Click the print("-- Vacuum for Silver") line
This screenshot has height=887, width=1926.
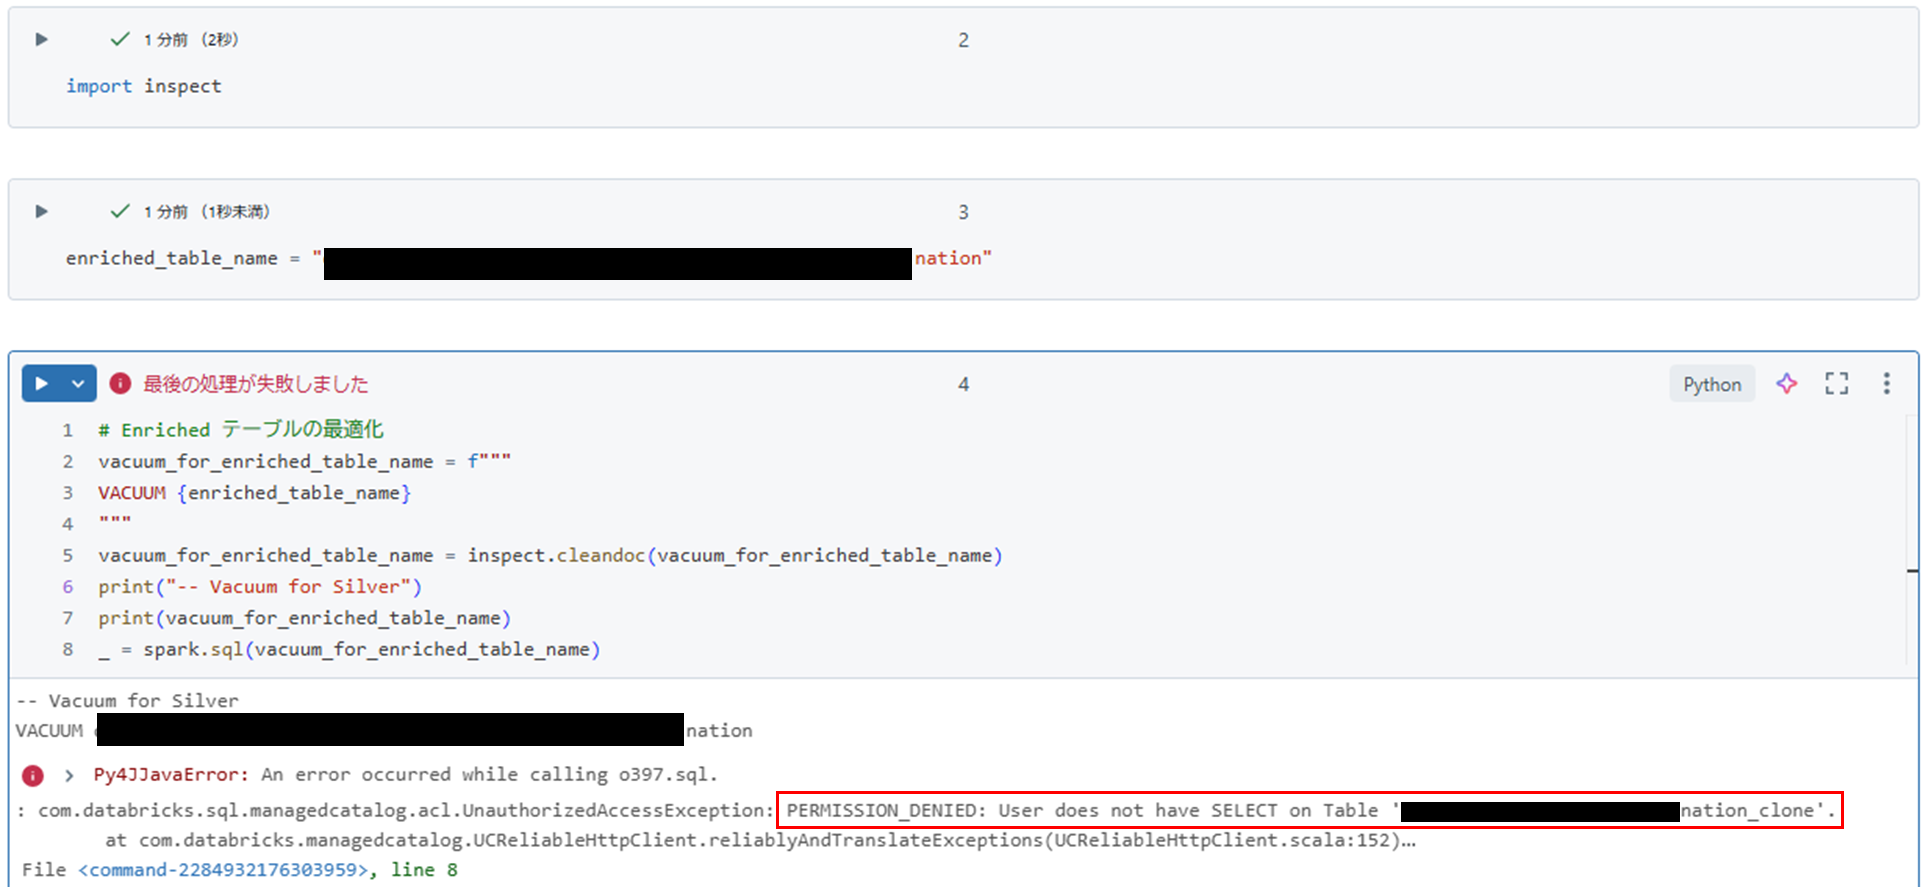[260, 587]
